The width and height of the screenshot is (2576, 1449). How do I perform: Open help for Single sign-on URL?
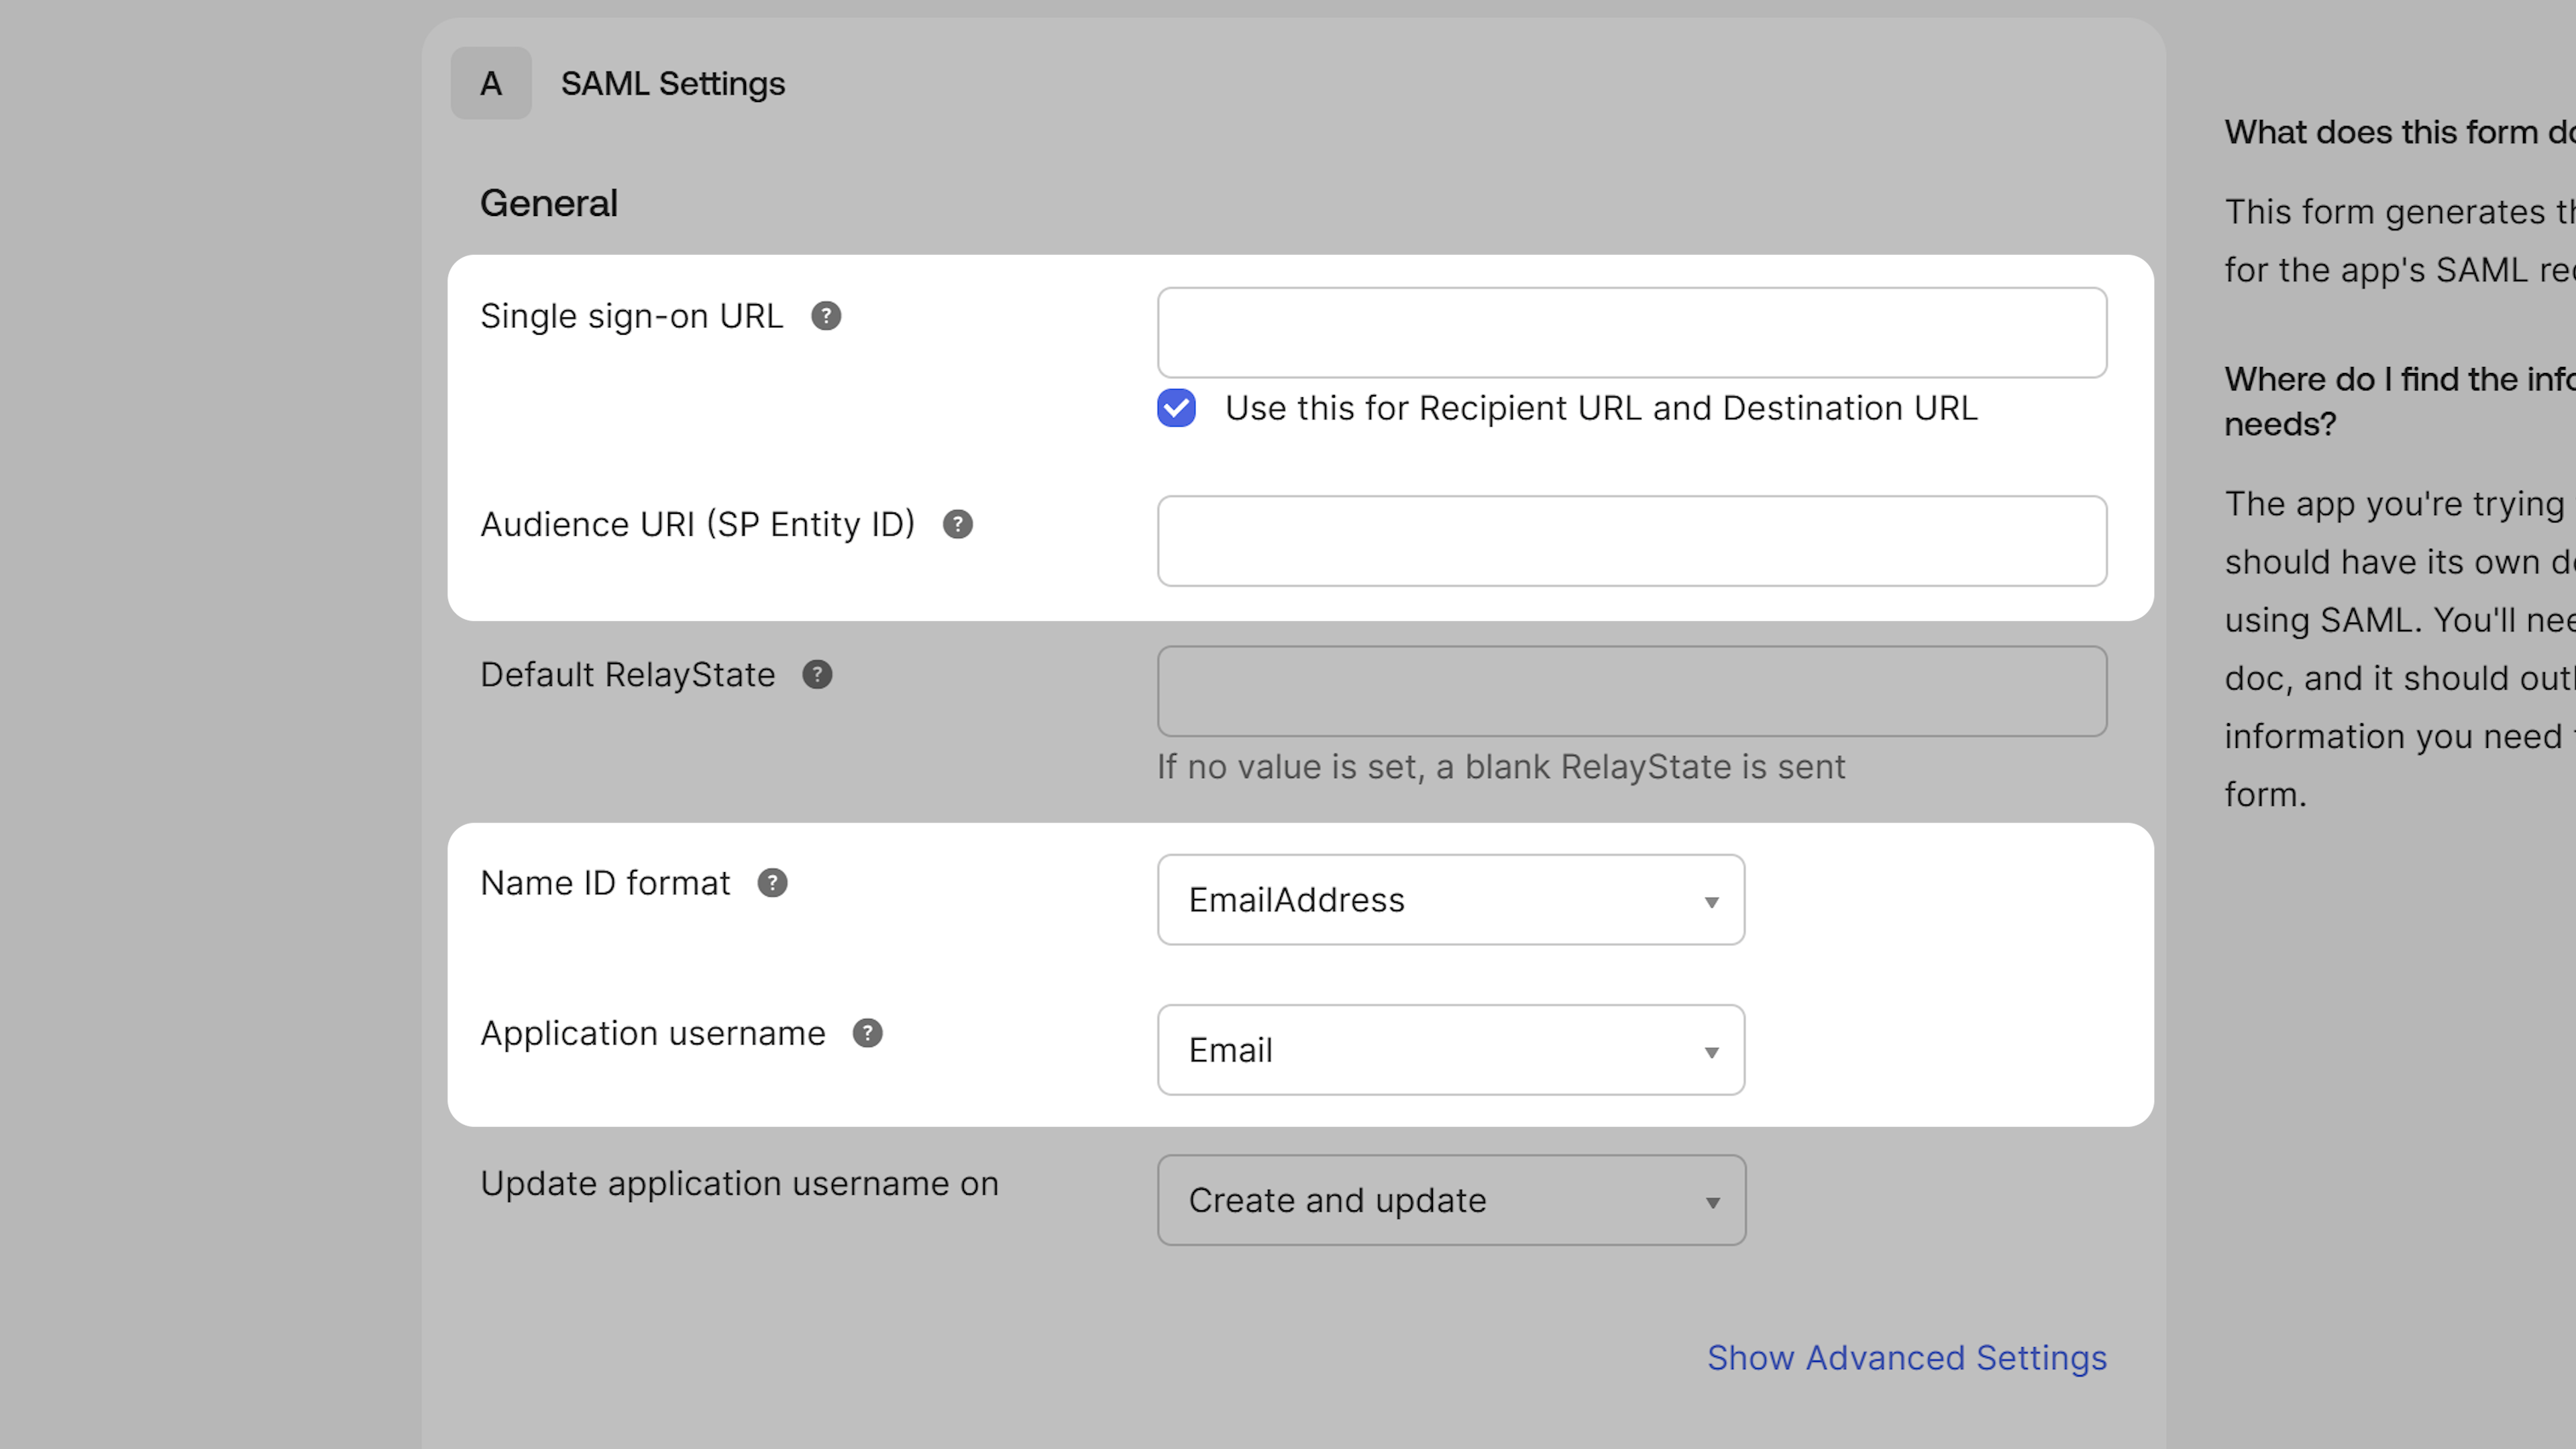pos(826,316)
